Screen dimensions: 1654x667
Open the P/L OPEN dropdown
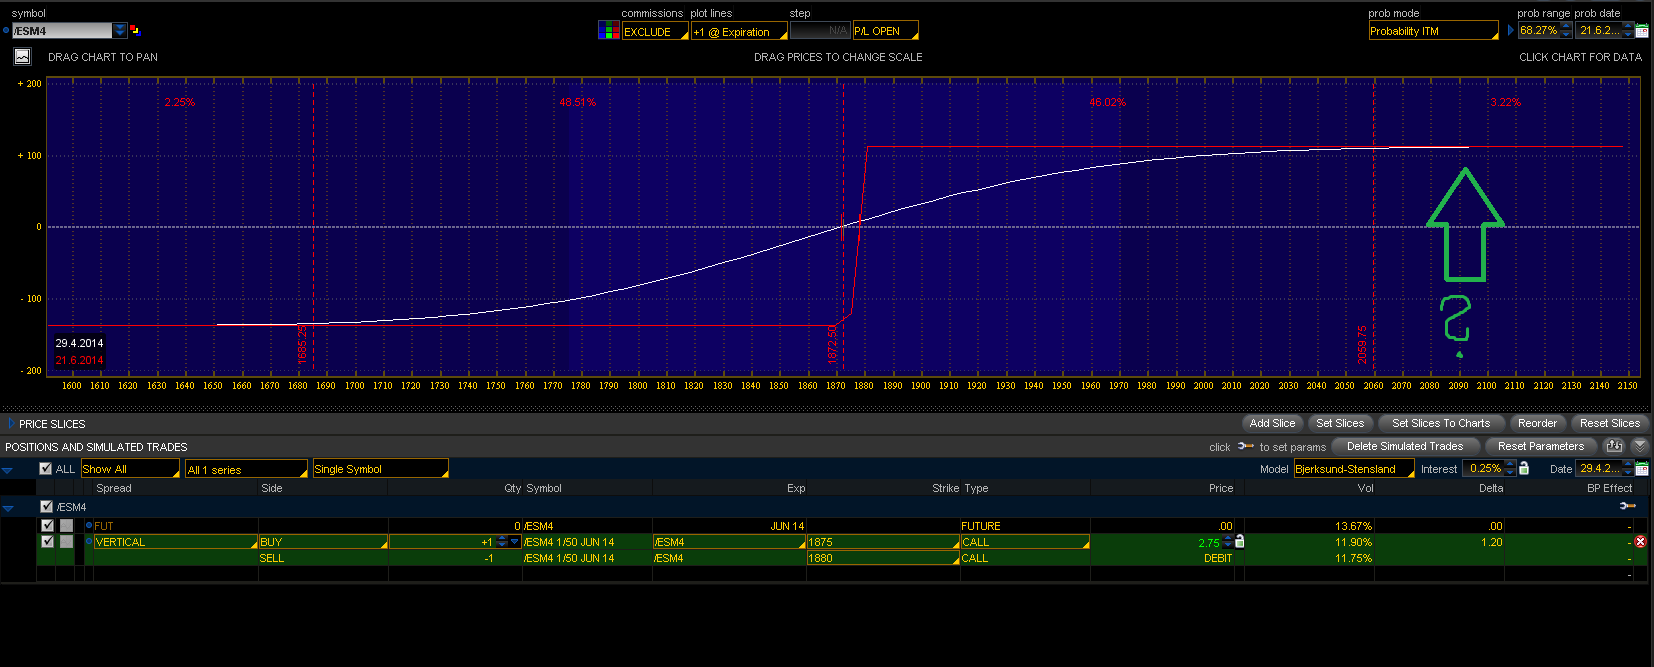pyautogui.click(x=885, y=31)
